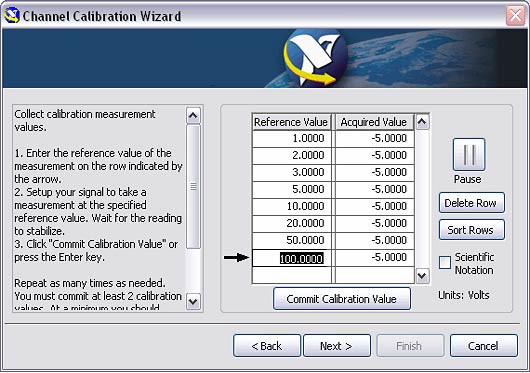This screenshot has height=373, width=530.
Task: Click the Channel Calibration Wizard title icon
Action: coord(12,16)
